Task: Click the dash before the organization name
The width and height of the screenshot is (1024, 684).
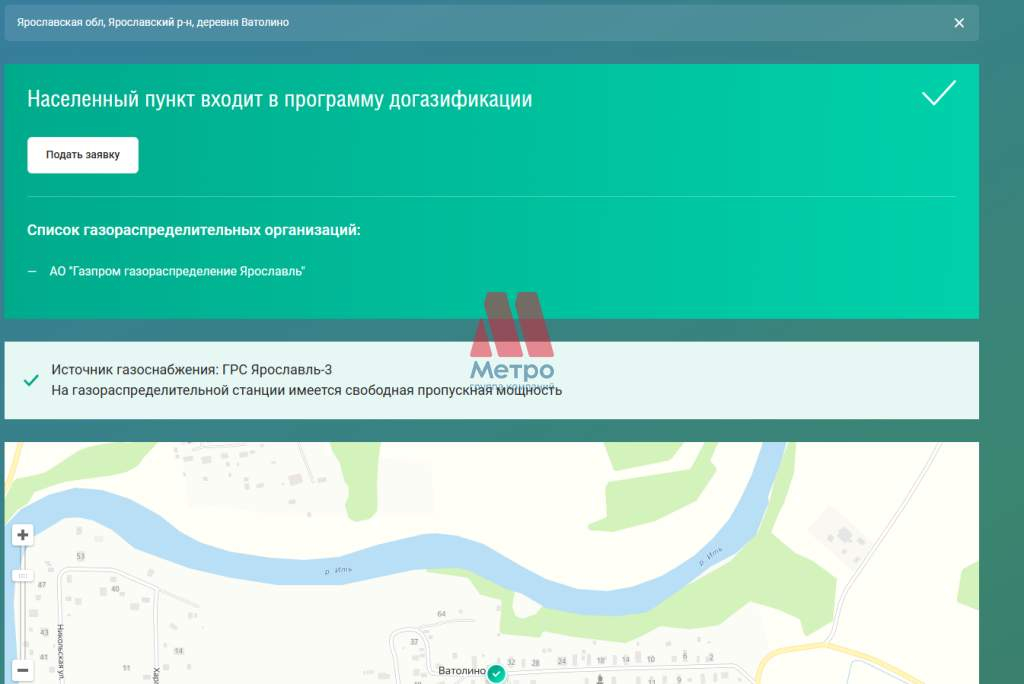Action: tap(29, 270)
